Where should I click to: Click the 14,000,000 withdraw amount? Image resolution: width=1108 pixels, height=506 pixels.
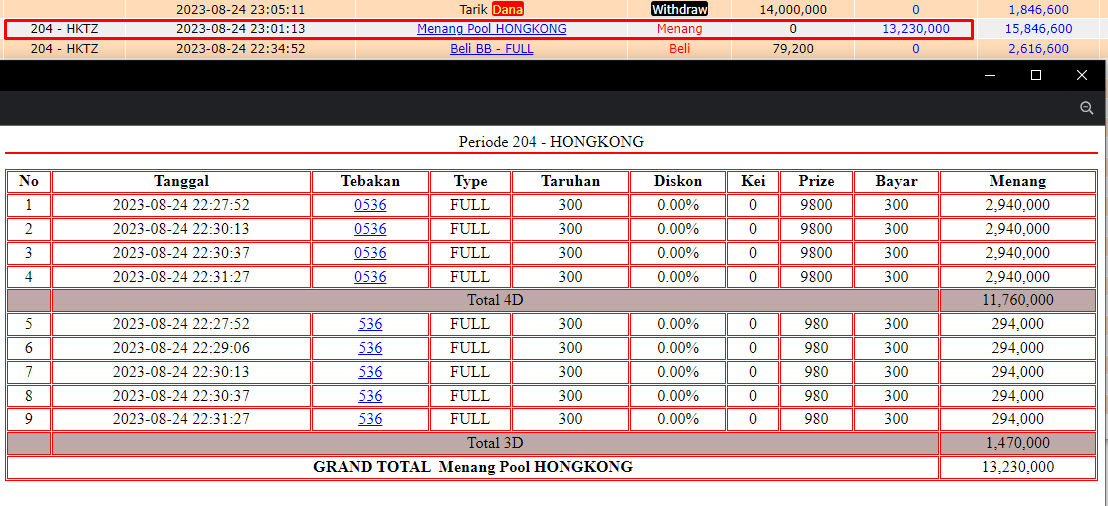792,10
